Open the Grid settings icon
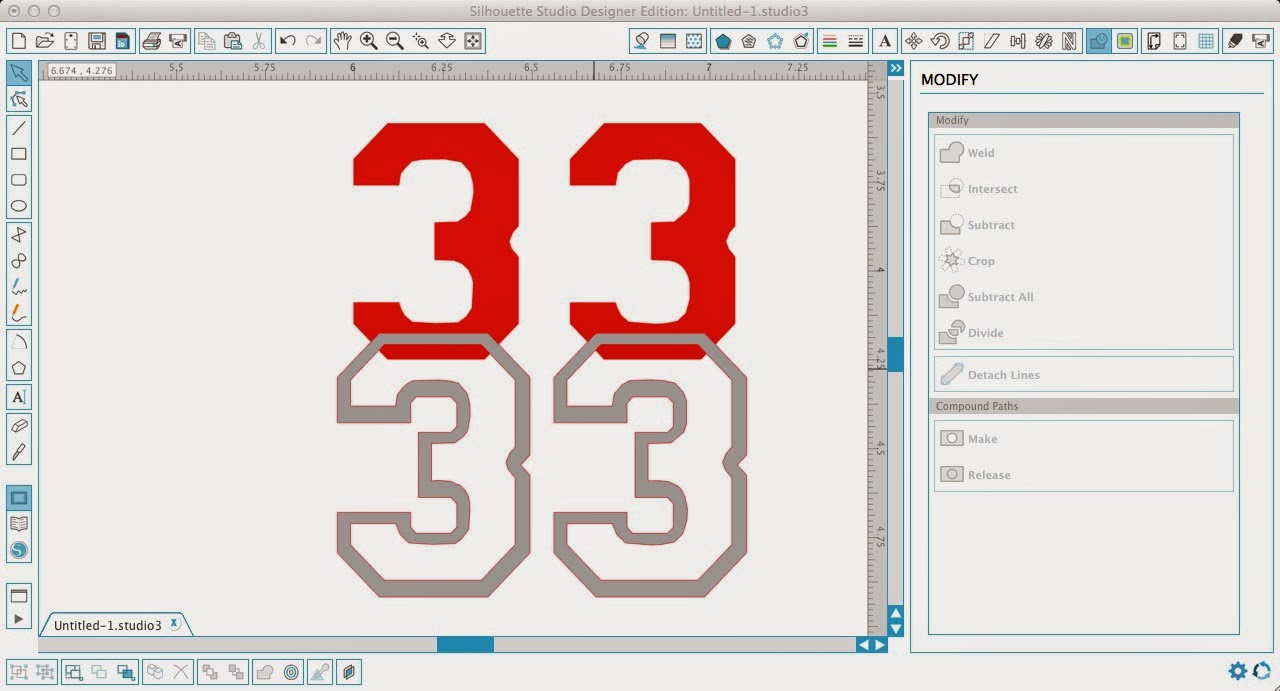Screen dimensions: 1280x691 (x=1207, y=41)
